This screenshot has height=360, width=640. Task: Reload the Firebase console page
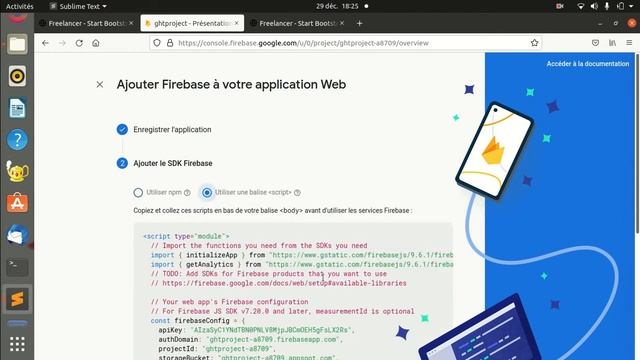pos(79,43)
